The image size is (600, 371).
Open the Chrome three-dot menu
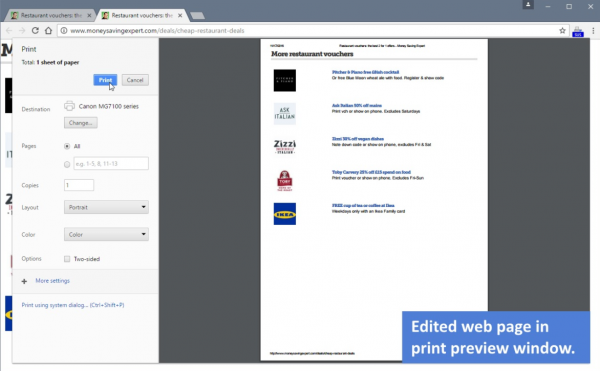tap(593, 31)
